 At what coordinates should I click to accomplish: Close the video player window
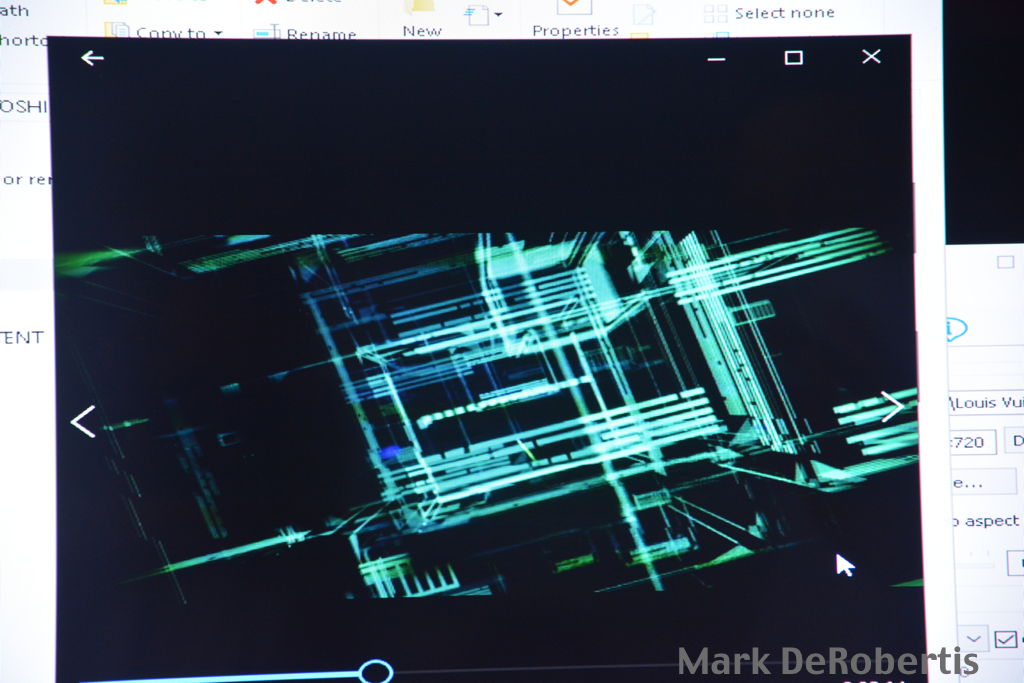point(871,57)
